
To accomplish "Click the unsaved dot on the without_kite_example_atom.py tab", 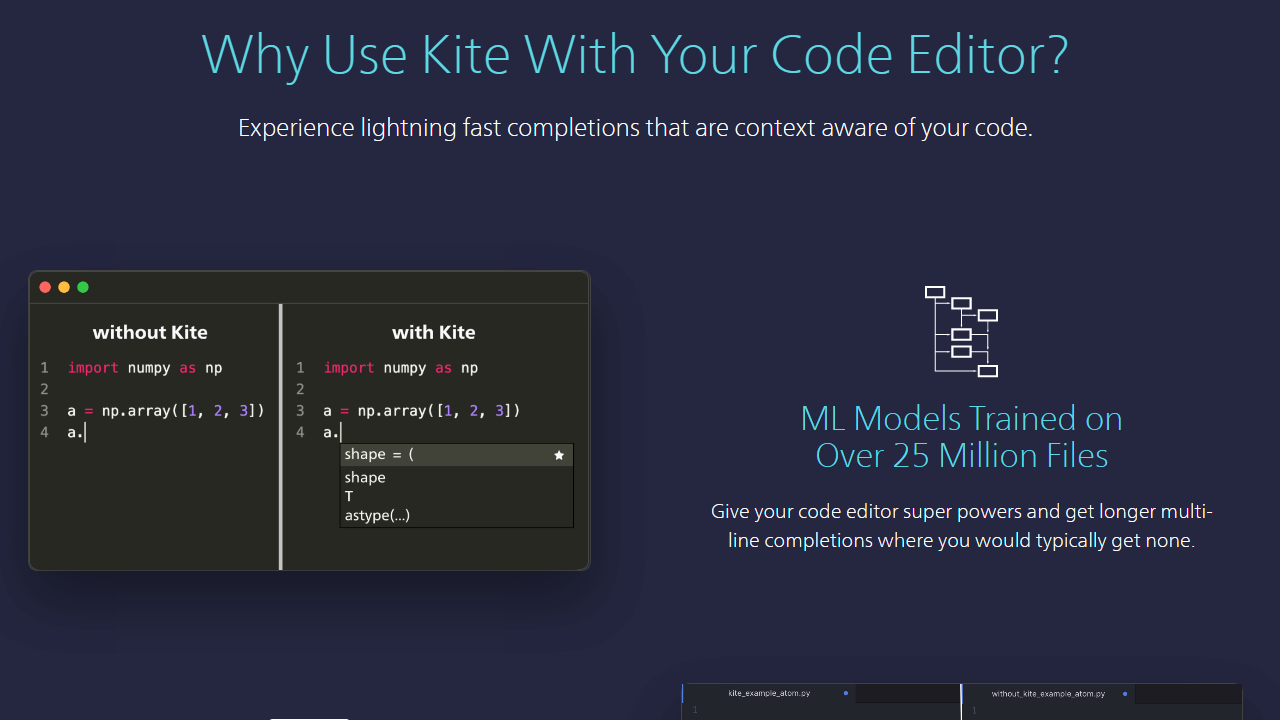I will [x=1125, y=693].
